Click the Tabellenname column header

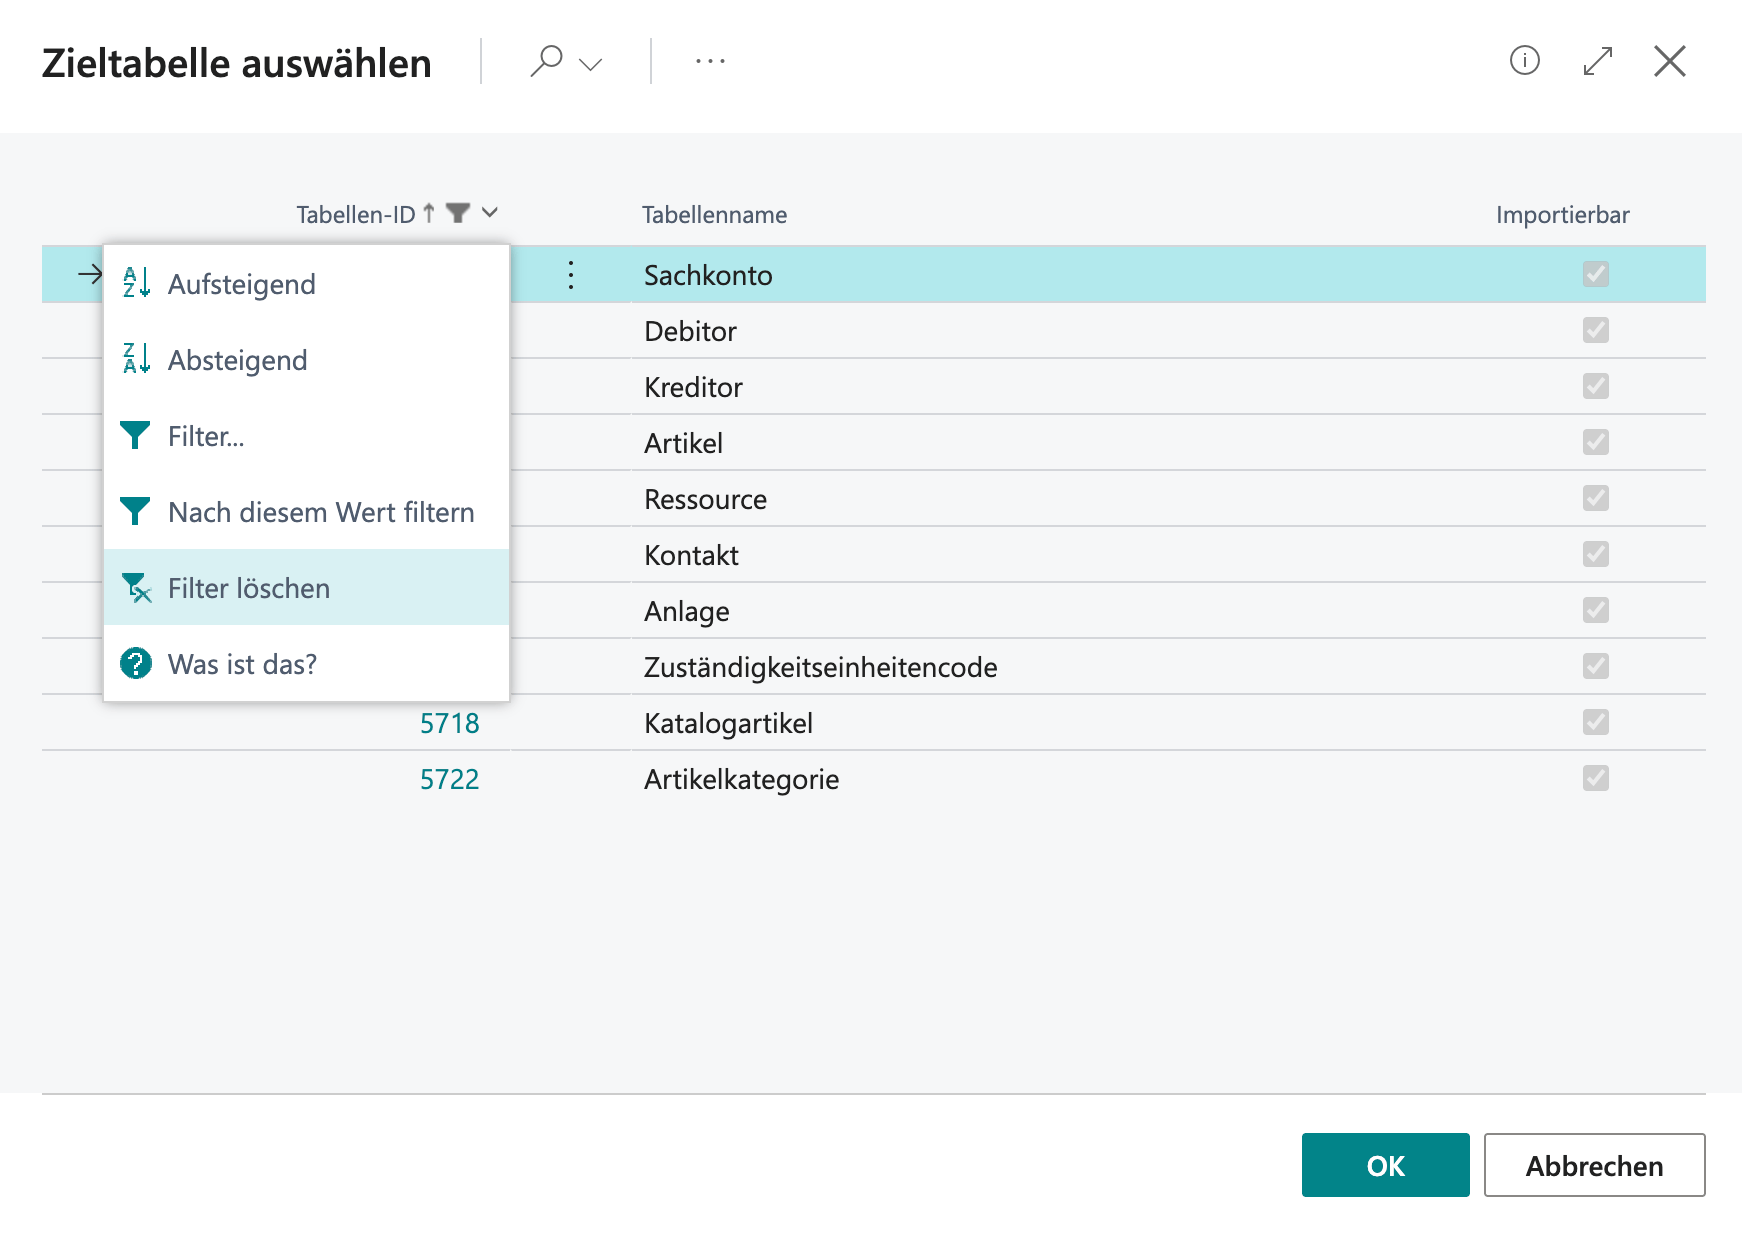pos(714,215)
